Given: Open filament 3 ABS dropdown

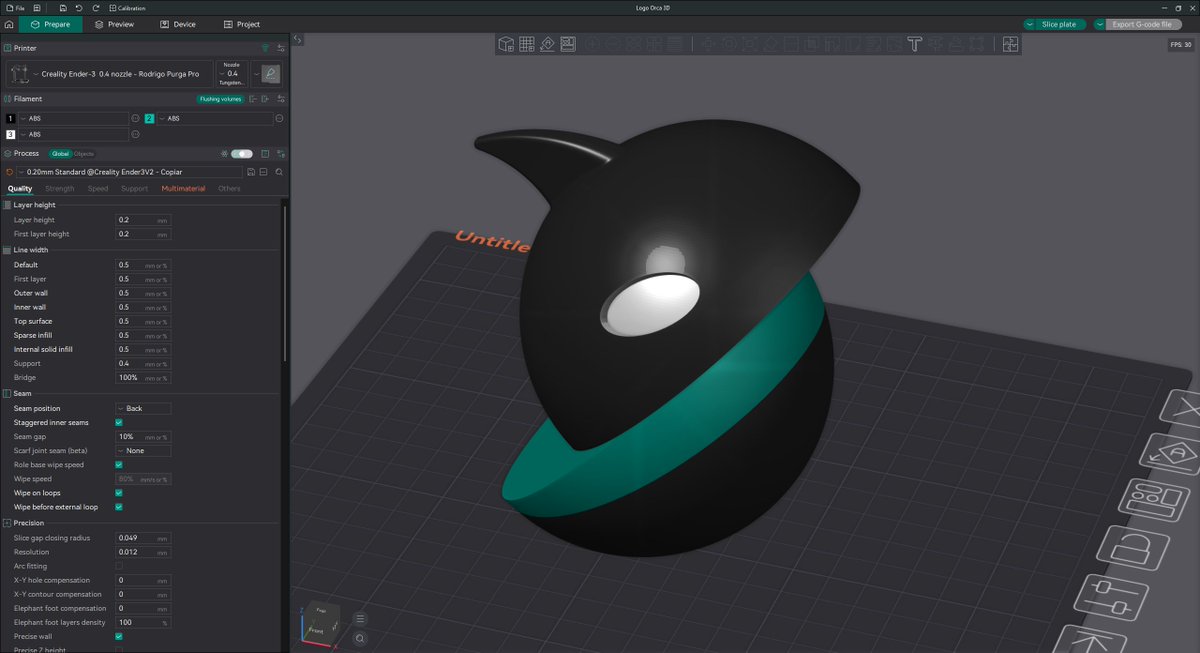Looking at the screenshot, I should coord(73,134).
